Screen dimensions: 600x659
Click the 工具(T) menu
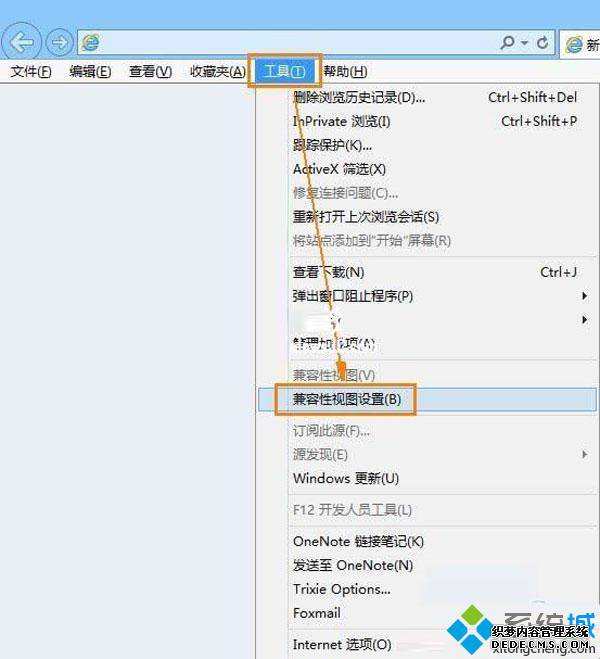coord(285,71)
